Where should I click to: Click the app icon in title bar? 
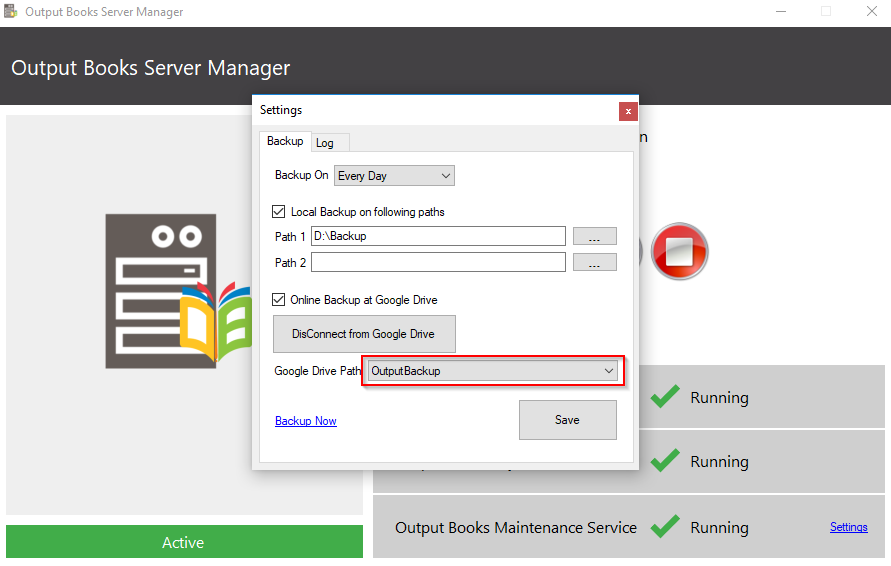click(11, 11)
